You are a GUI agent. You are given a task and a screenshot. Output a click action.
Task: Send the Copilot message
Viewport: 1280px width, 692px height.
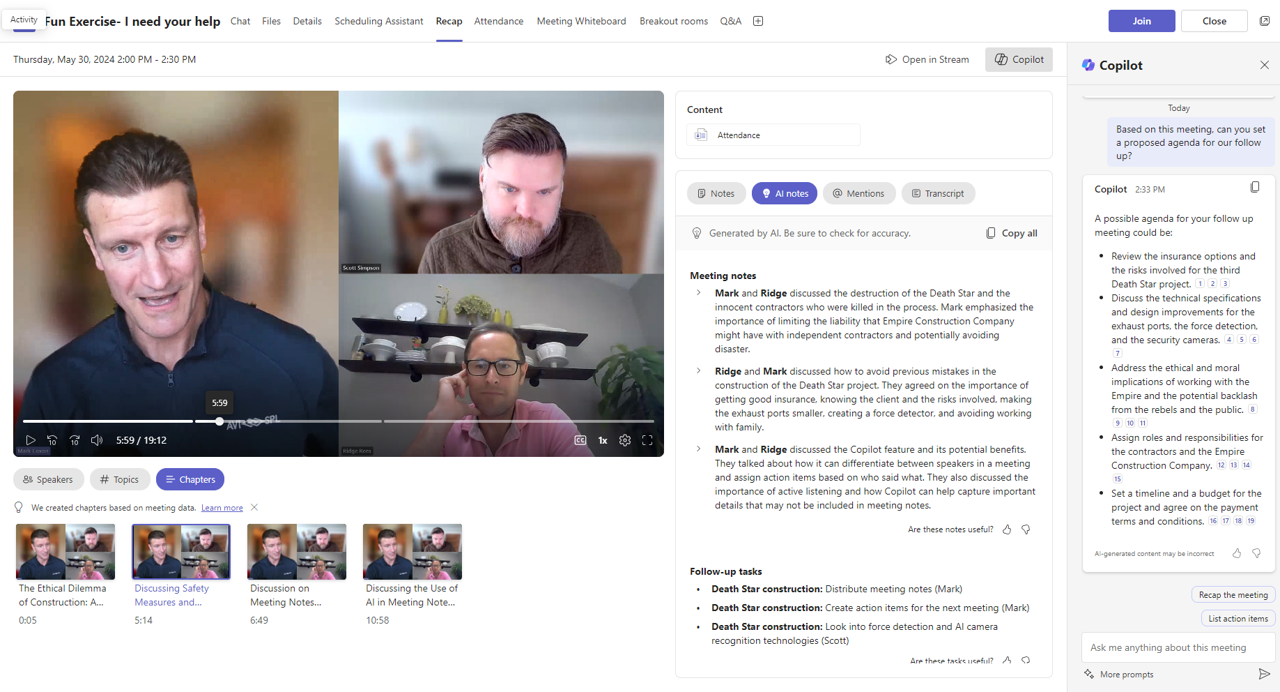(x=1264, y=674)
